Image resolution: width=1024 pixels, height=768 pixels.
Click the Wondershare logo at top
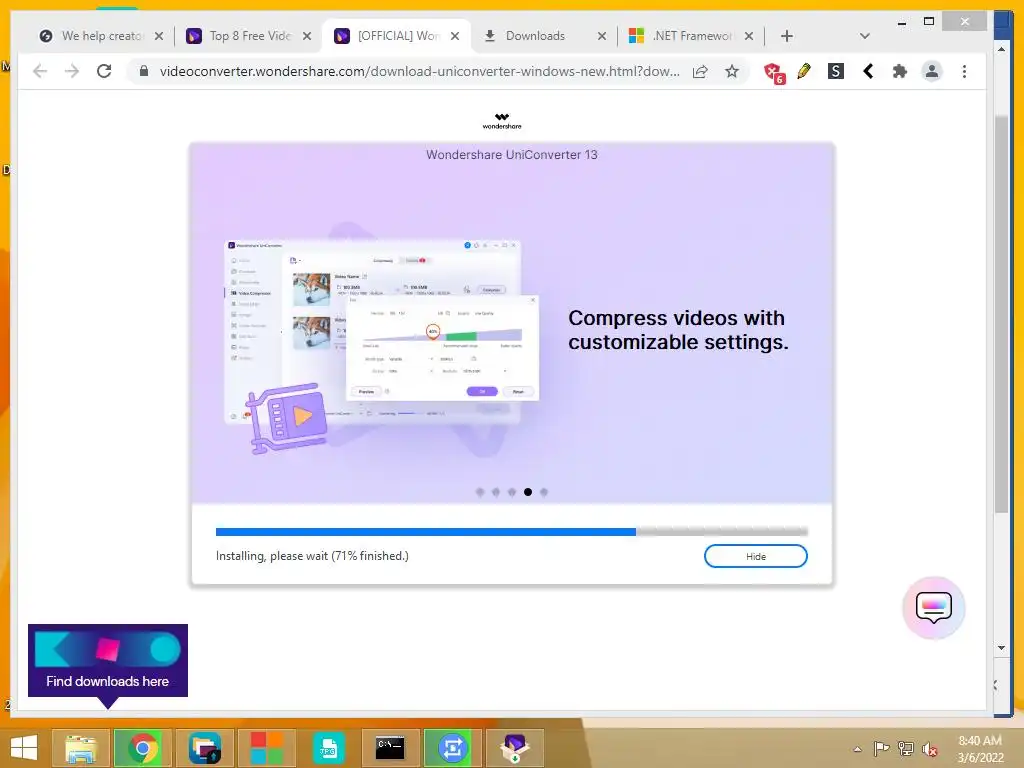click(502, 121)
